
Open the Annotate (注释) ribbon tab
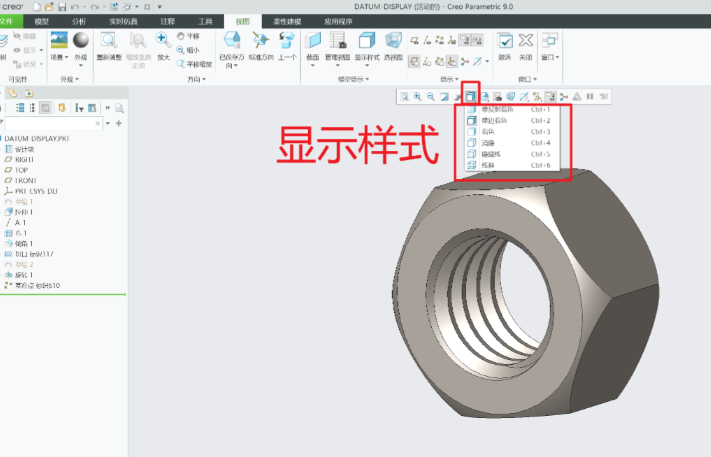pos(168,20)
